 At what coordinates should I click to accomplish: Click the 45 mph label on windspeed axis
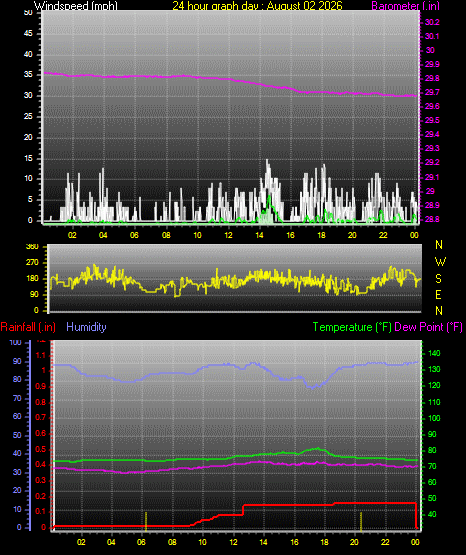click(28, 34)
